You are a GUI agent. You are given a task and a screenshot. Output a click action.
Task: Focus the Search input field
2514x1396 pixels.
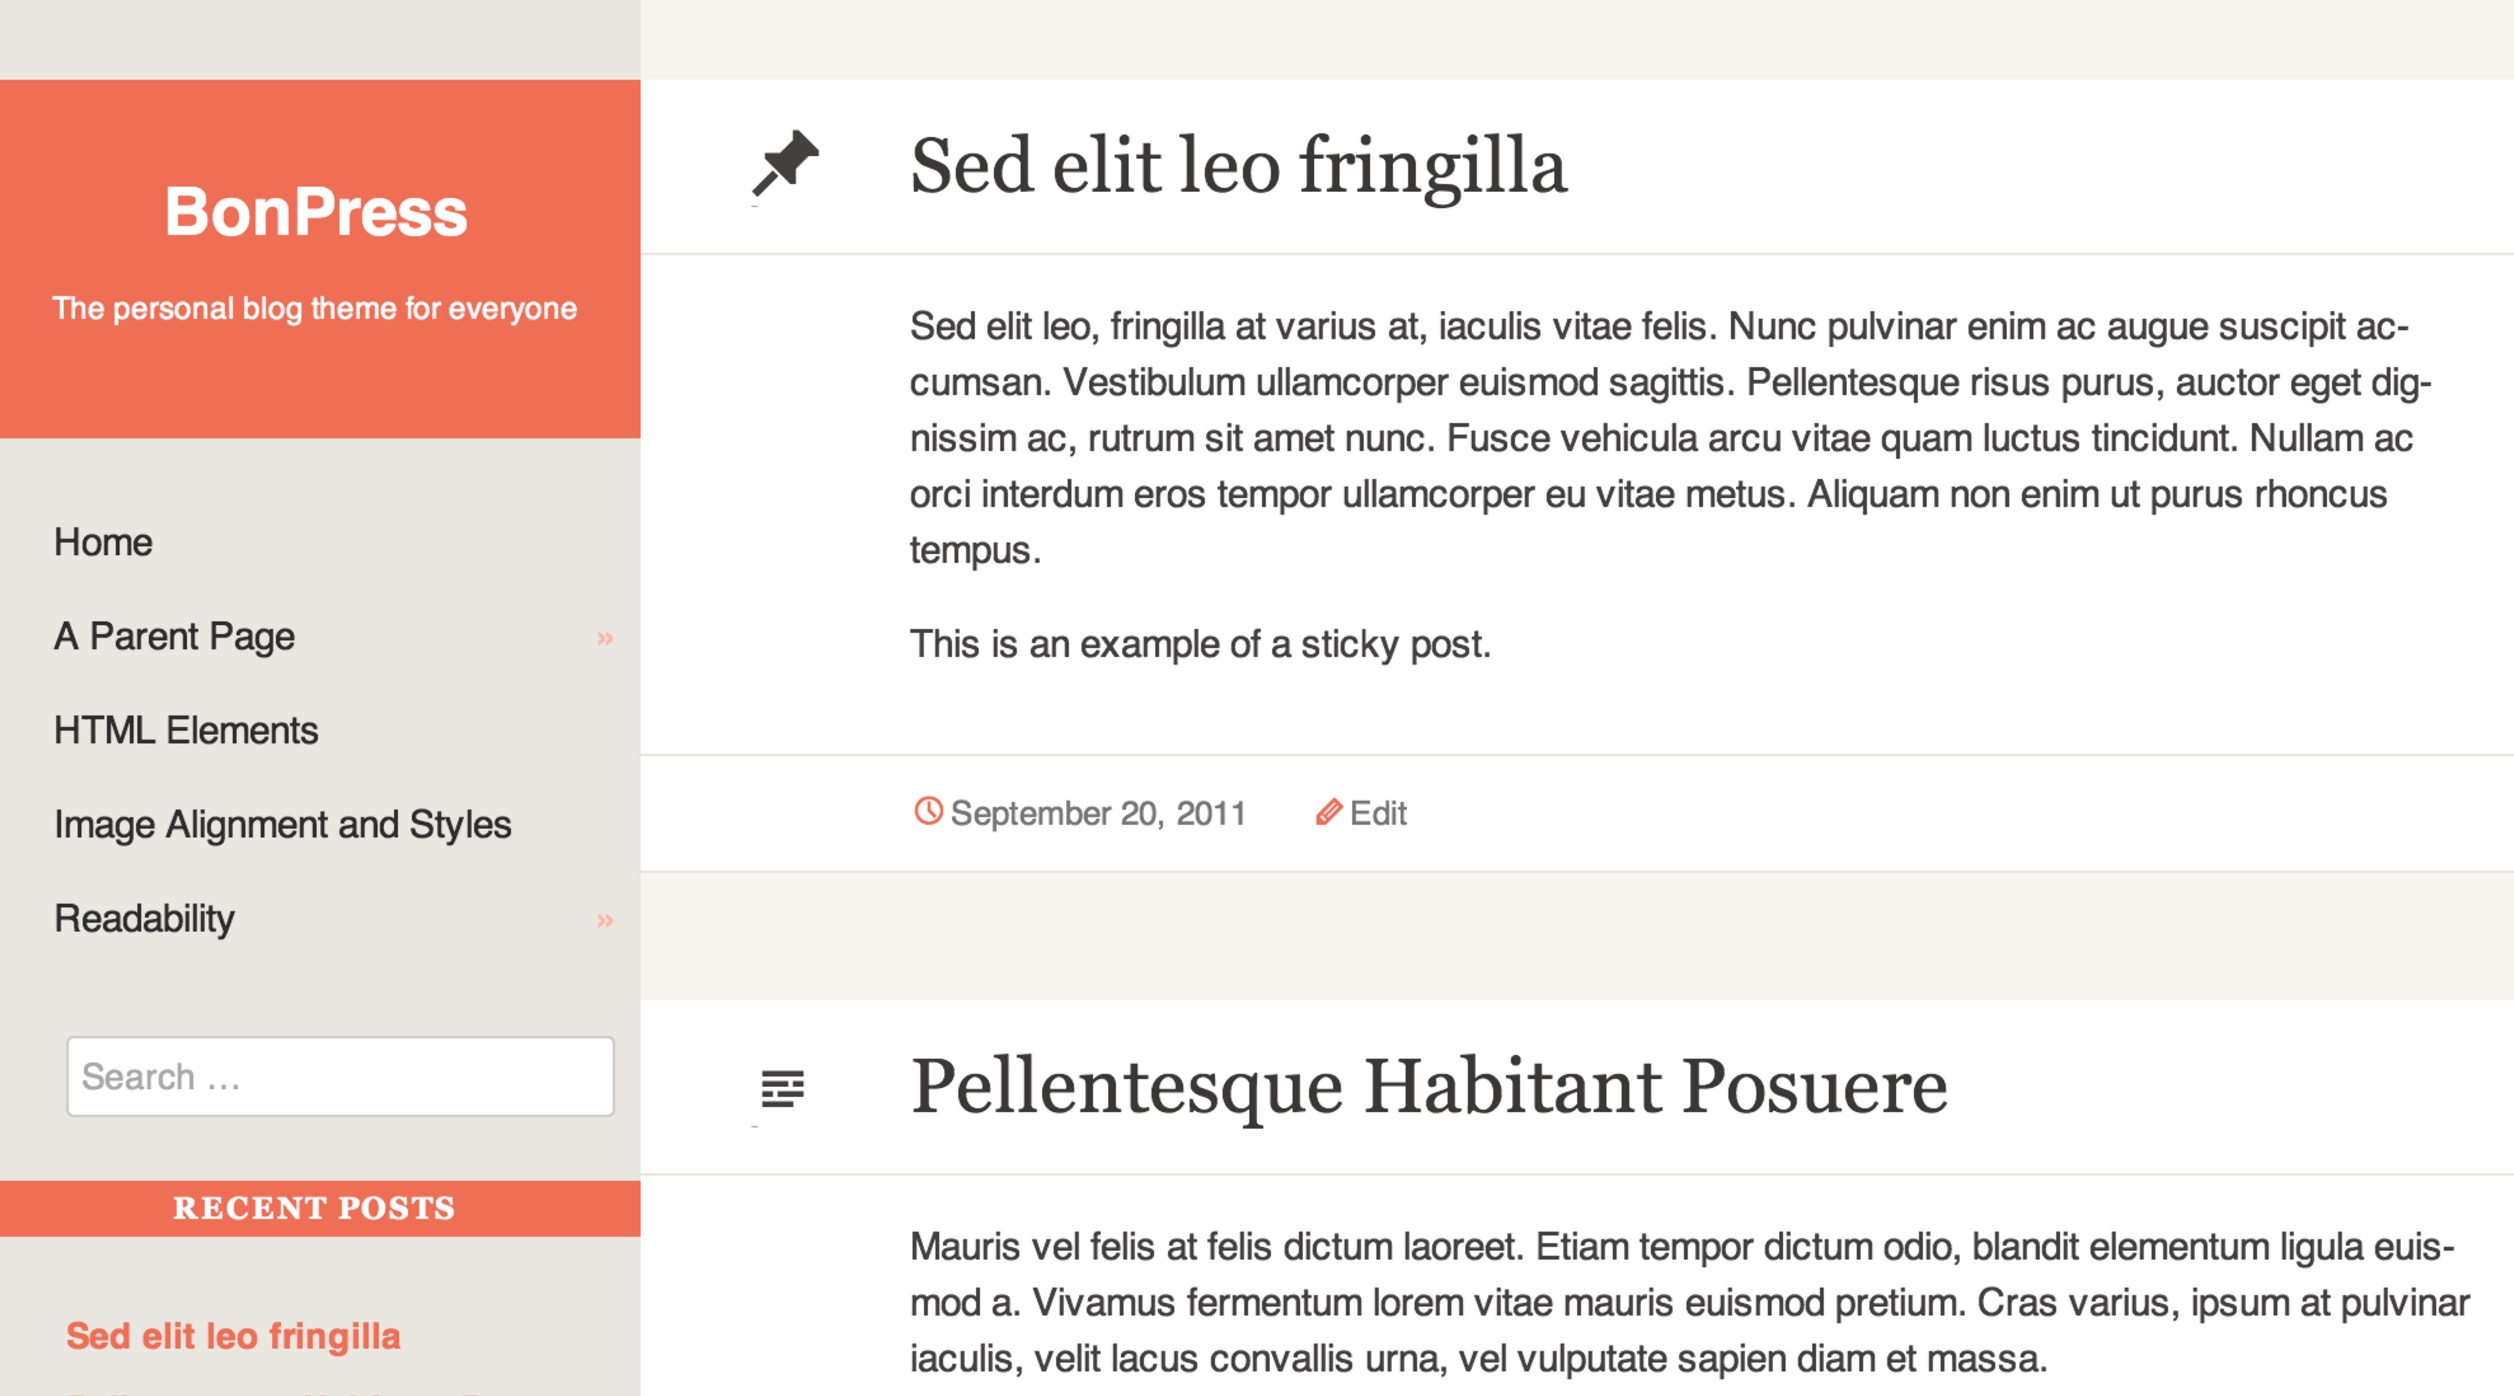point(340,1077)
